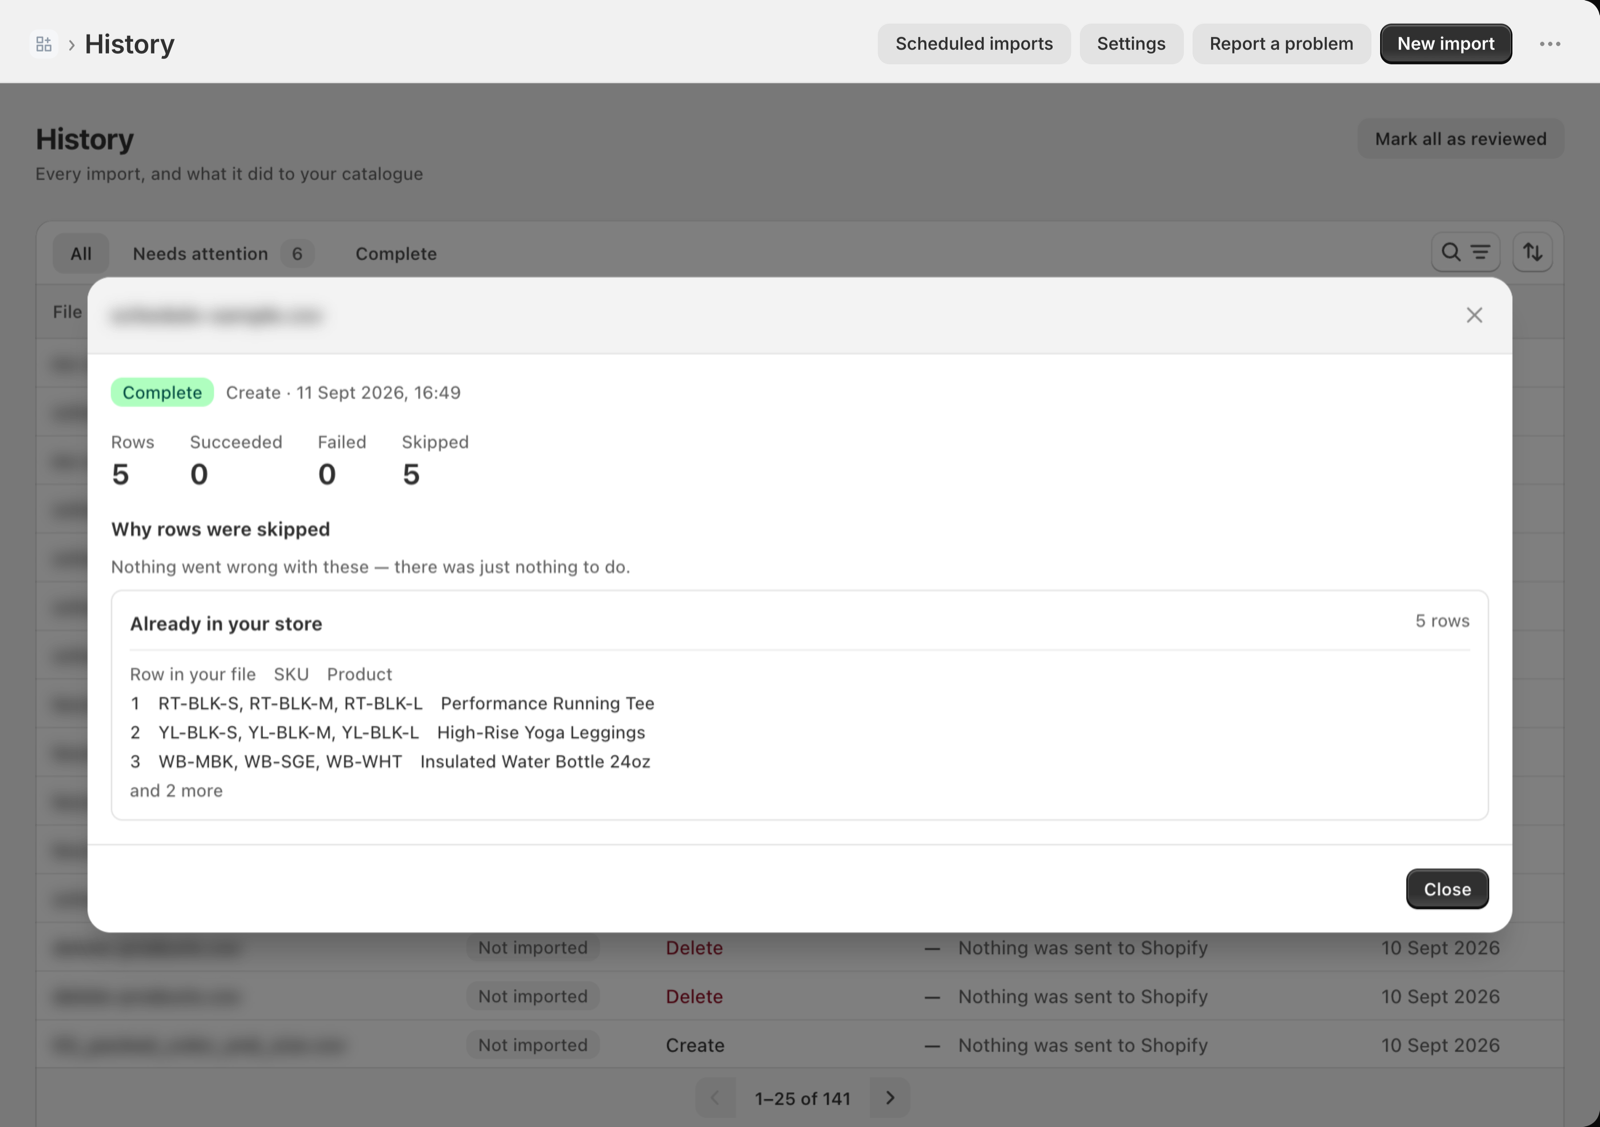Click the Succeeded count label

[236, 442]
